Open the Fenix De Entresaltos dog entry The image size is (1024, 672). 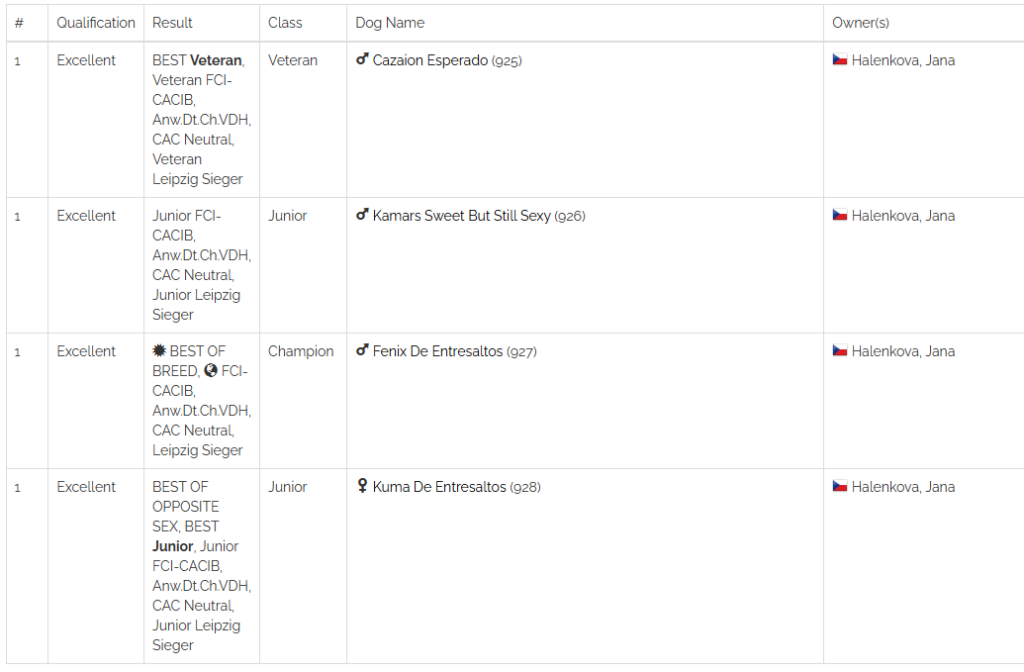(x=438, y=351)
